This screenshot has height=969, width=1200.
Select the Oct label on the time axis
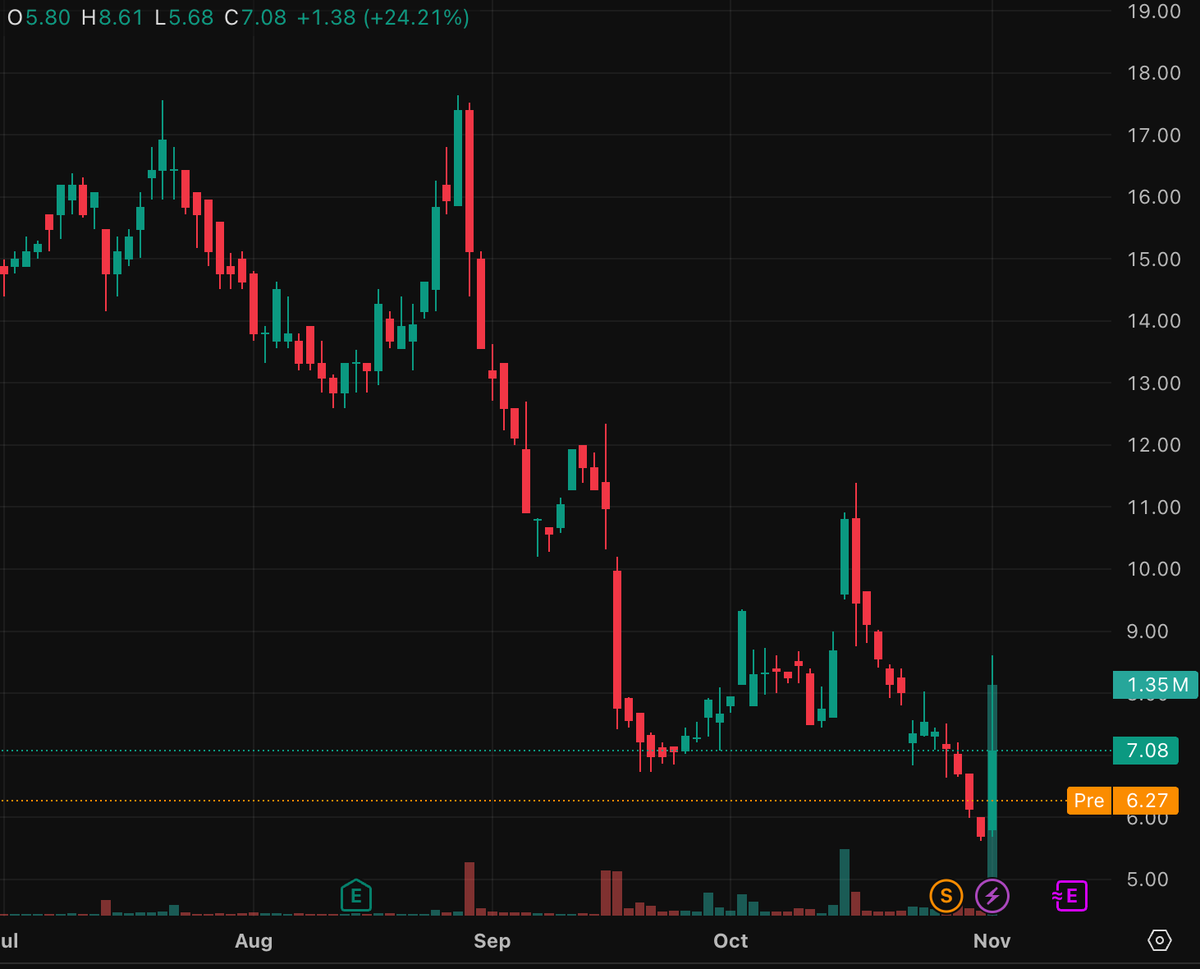pos(730,941)
